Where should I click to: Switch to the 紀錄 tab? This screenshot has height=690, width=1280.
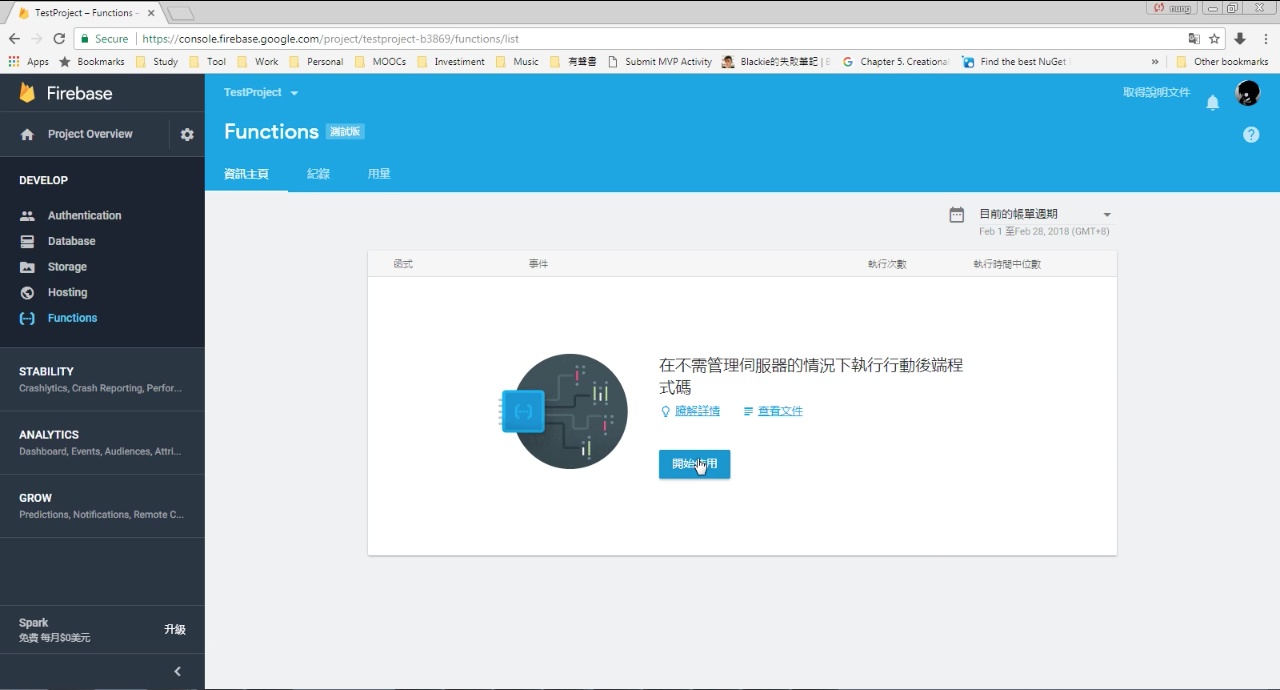(318, 174)
